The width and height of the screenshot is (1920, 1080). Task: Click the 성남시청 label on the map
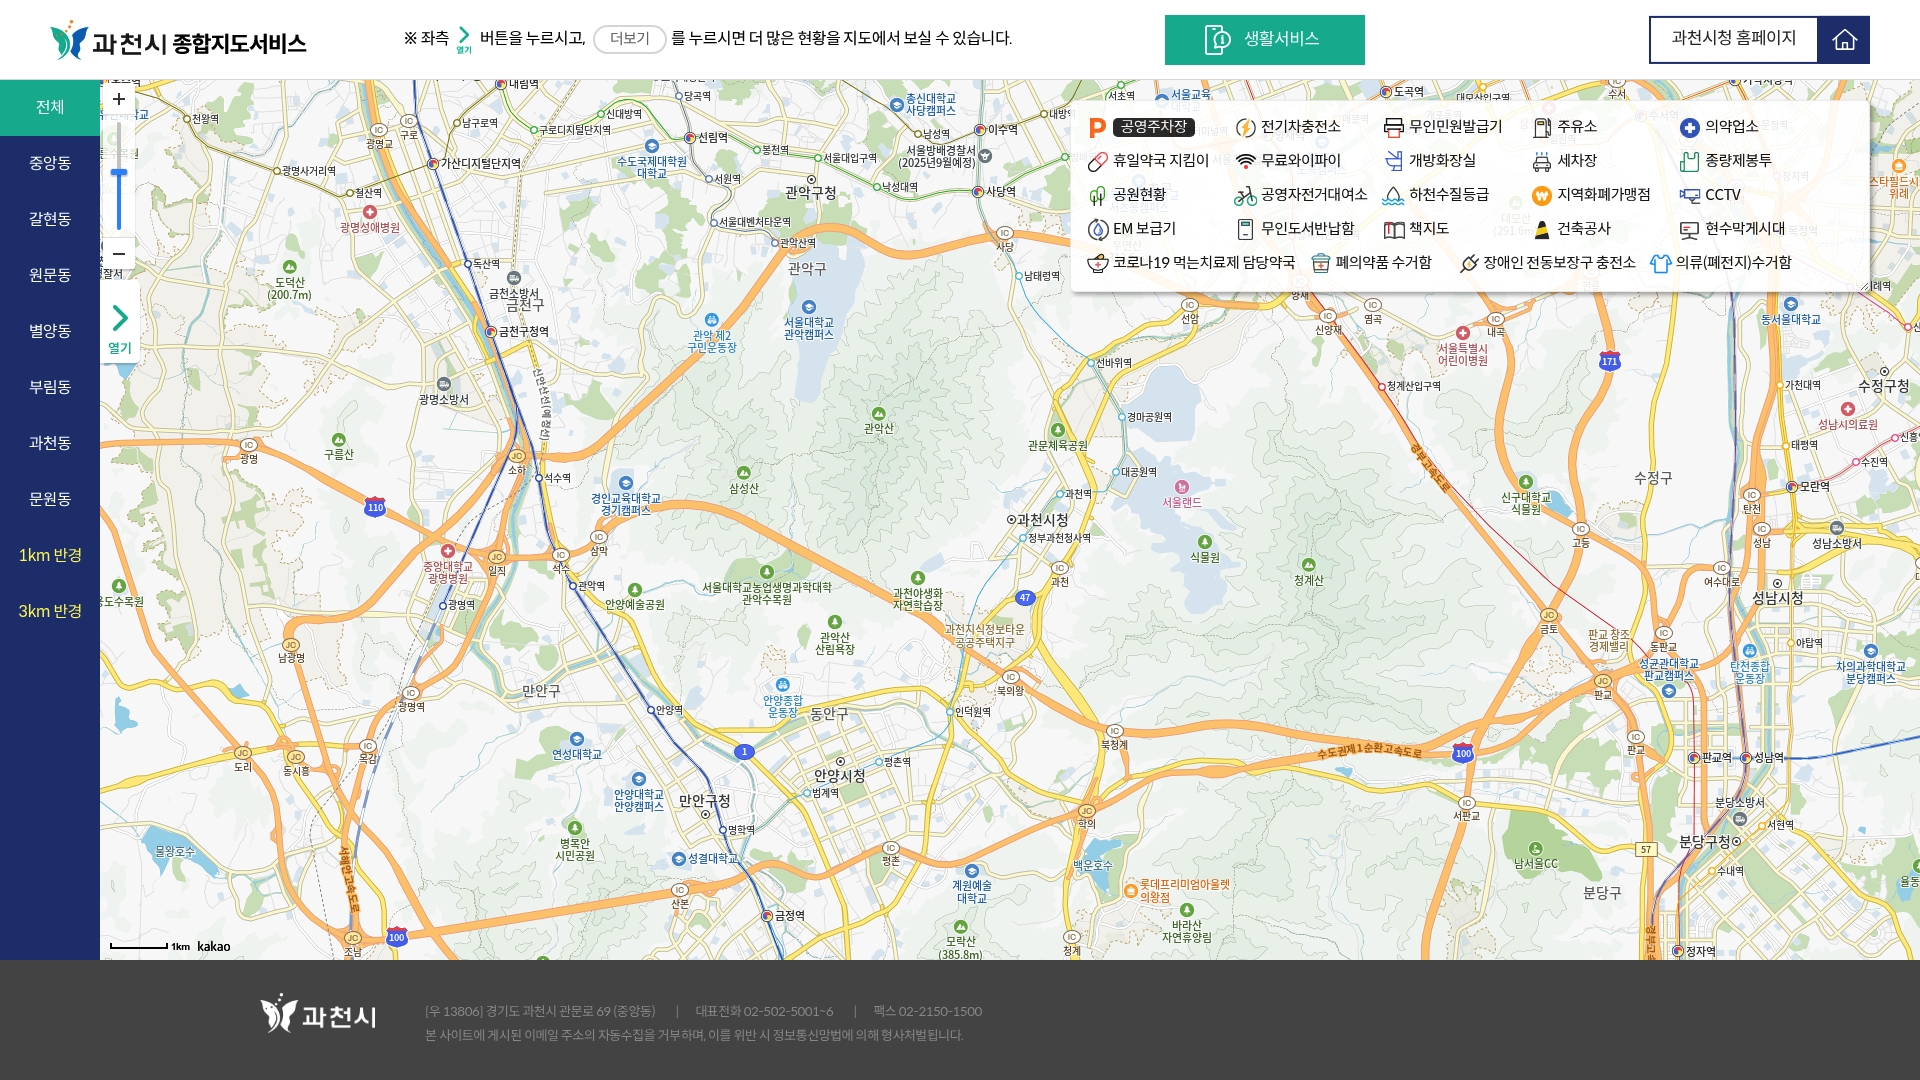(1777, 598)
